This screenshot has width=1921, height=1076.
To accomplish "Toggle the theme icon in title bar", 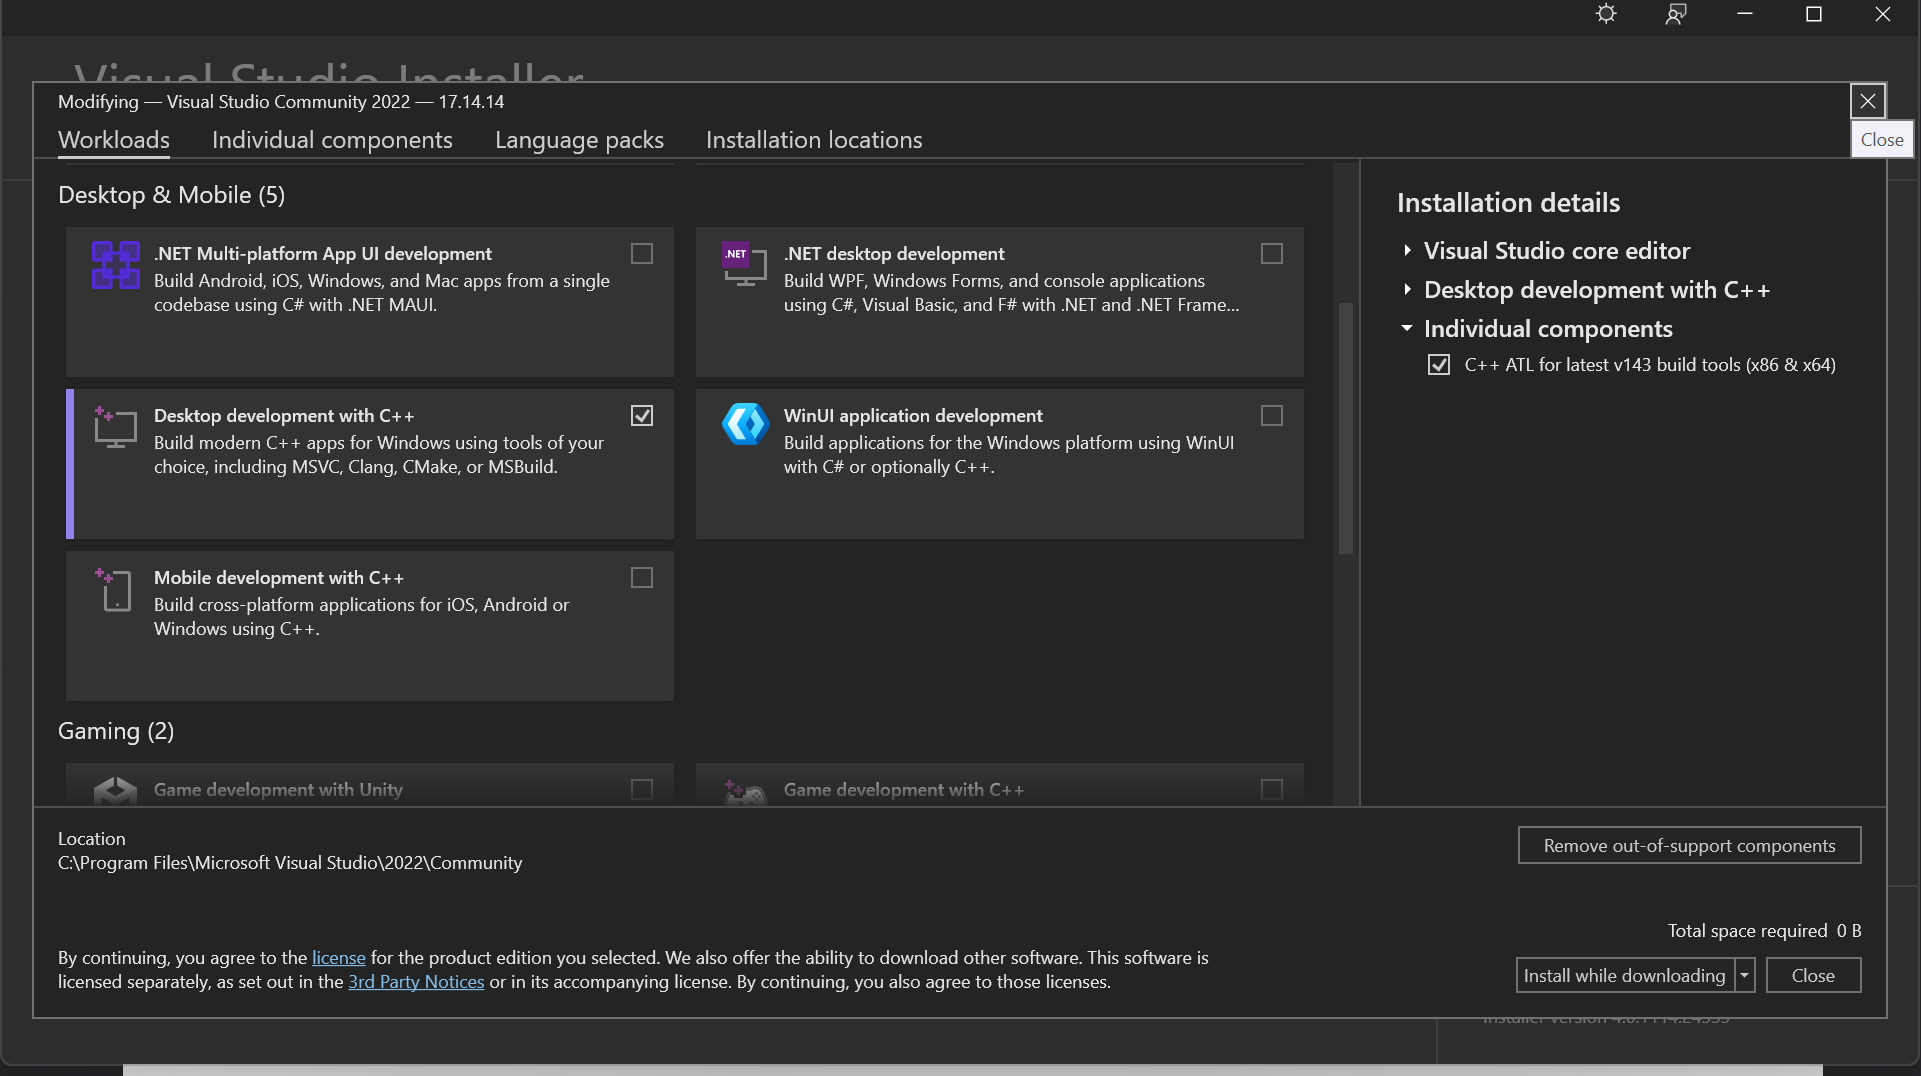I will coord(1606,14).
